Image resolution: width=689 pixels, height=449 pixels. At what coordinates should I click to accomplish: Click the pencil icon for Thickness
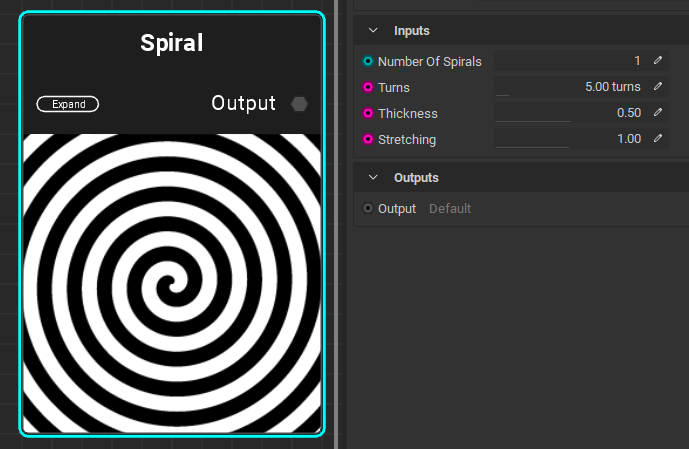click(658, 113)
